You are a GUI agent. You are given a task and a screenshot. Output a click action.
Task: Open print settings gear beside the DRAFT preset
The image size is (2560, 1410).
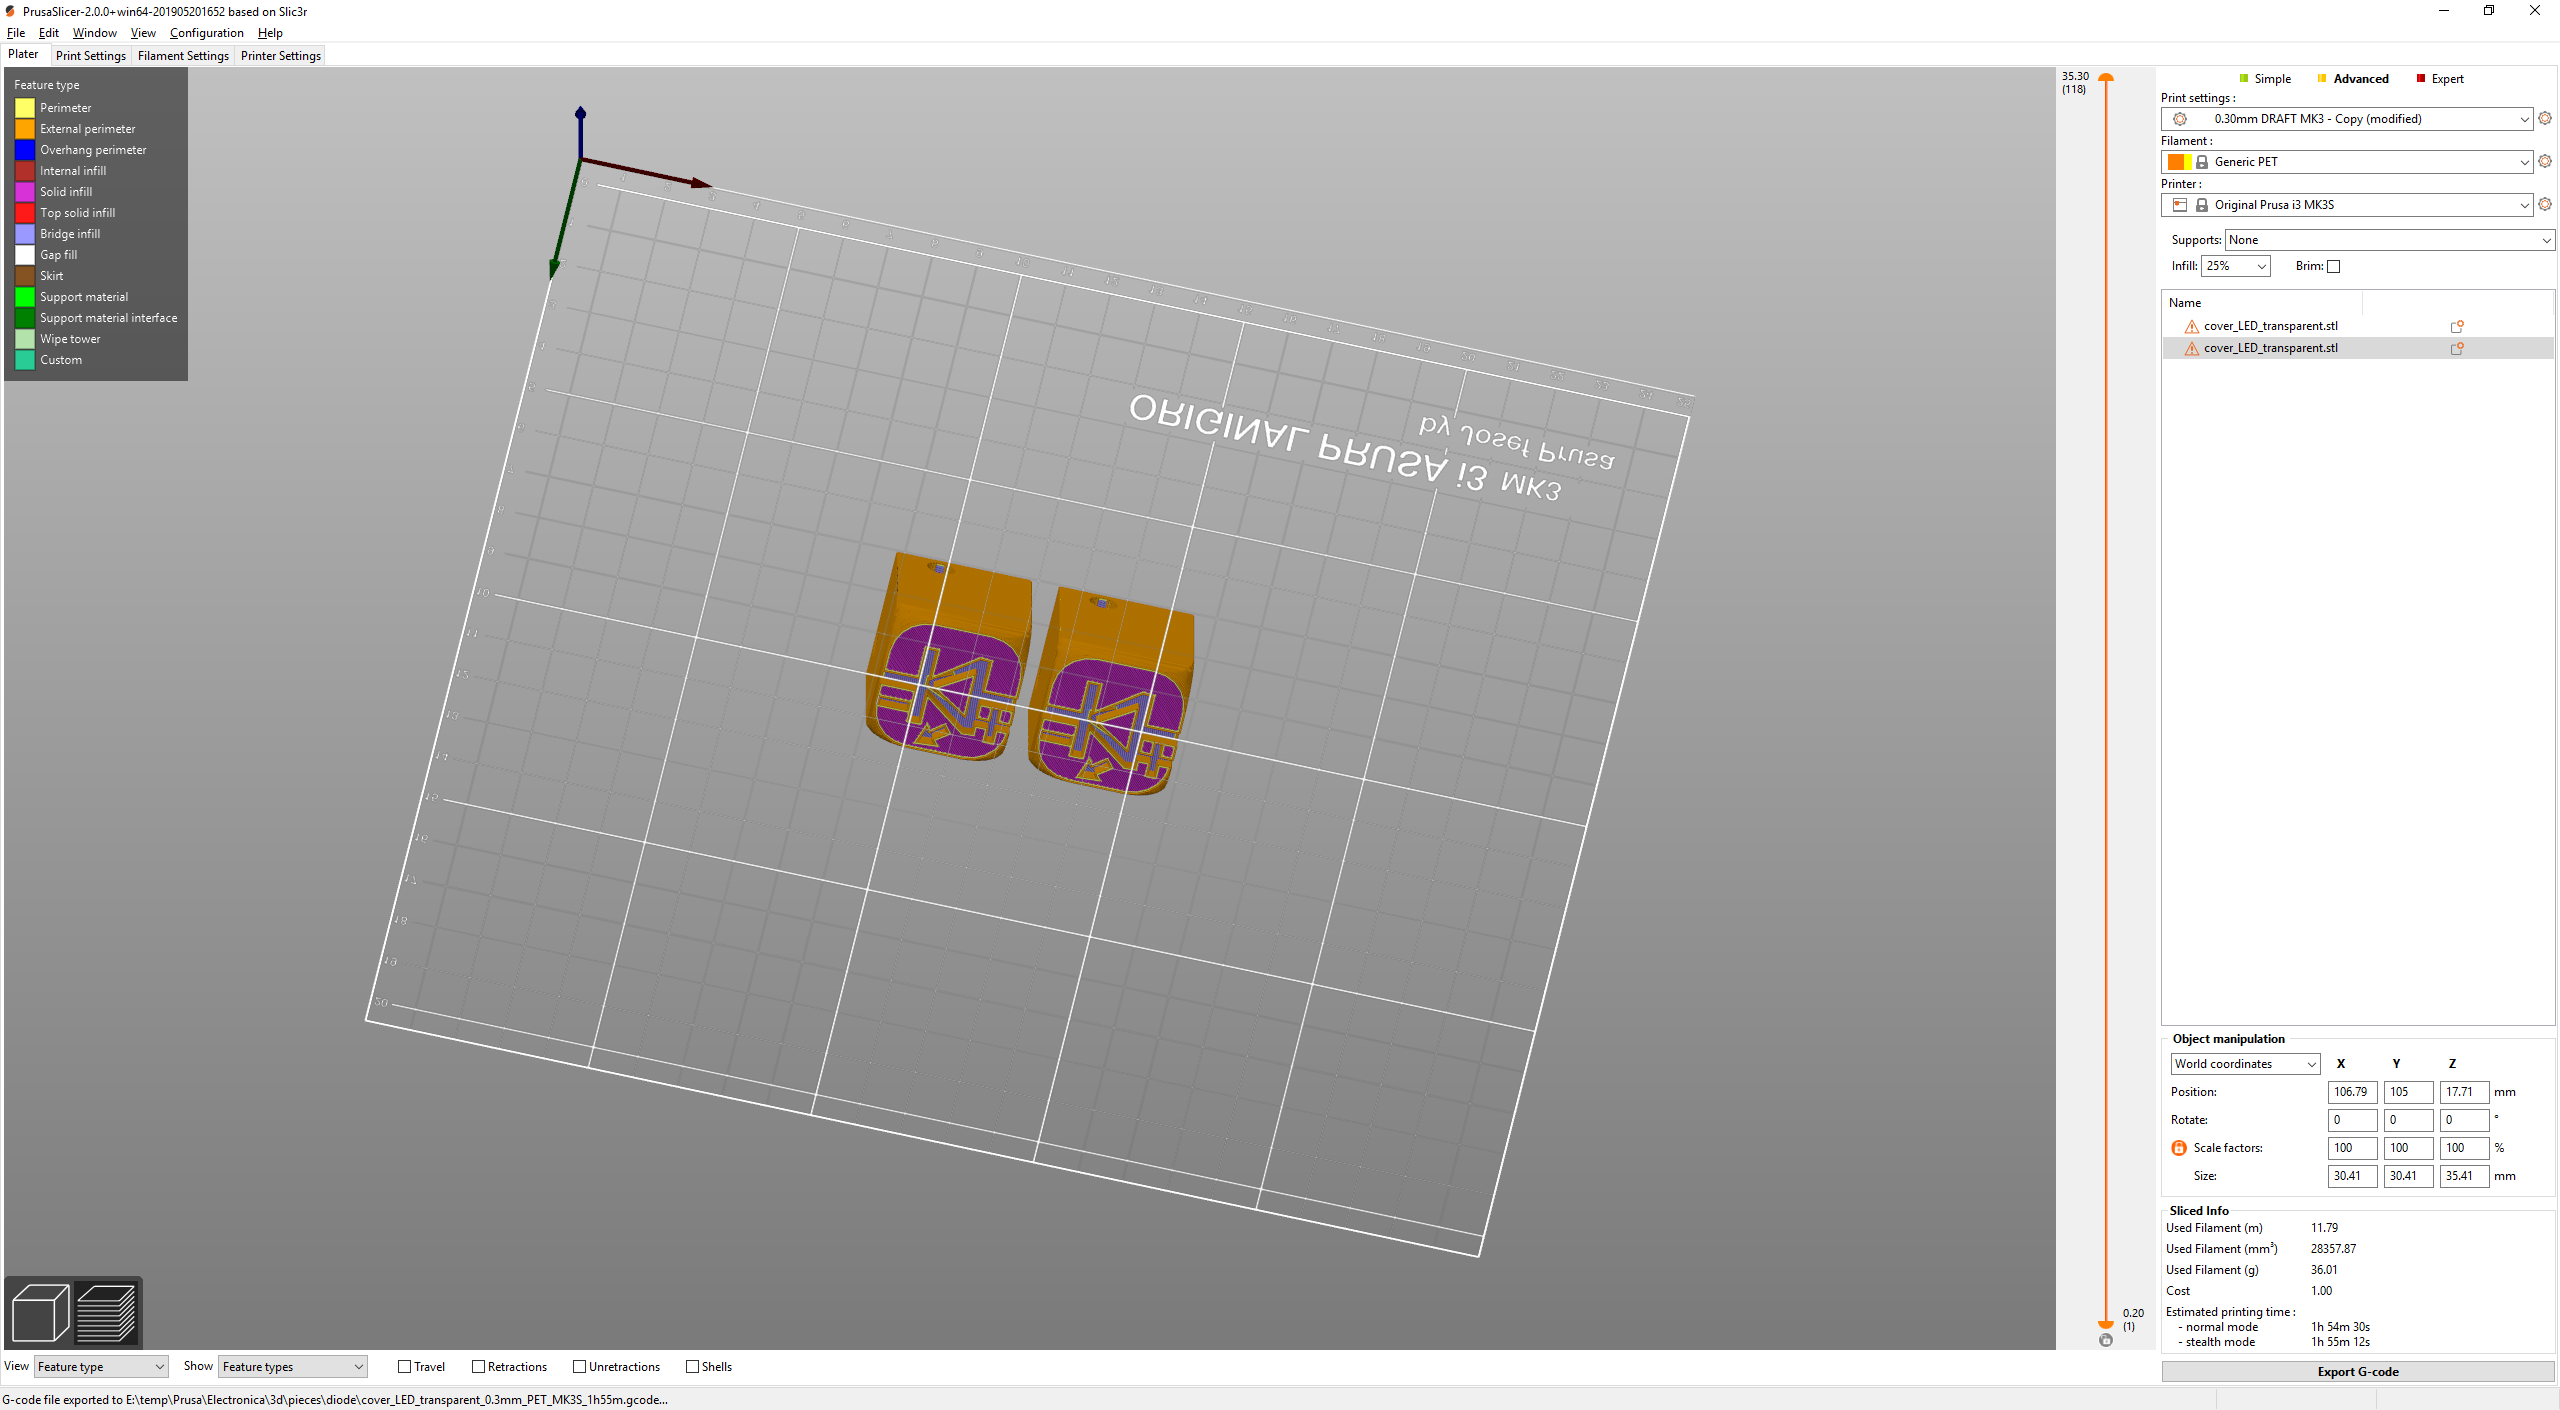2545,118
